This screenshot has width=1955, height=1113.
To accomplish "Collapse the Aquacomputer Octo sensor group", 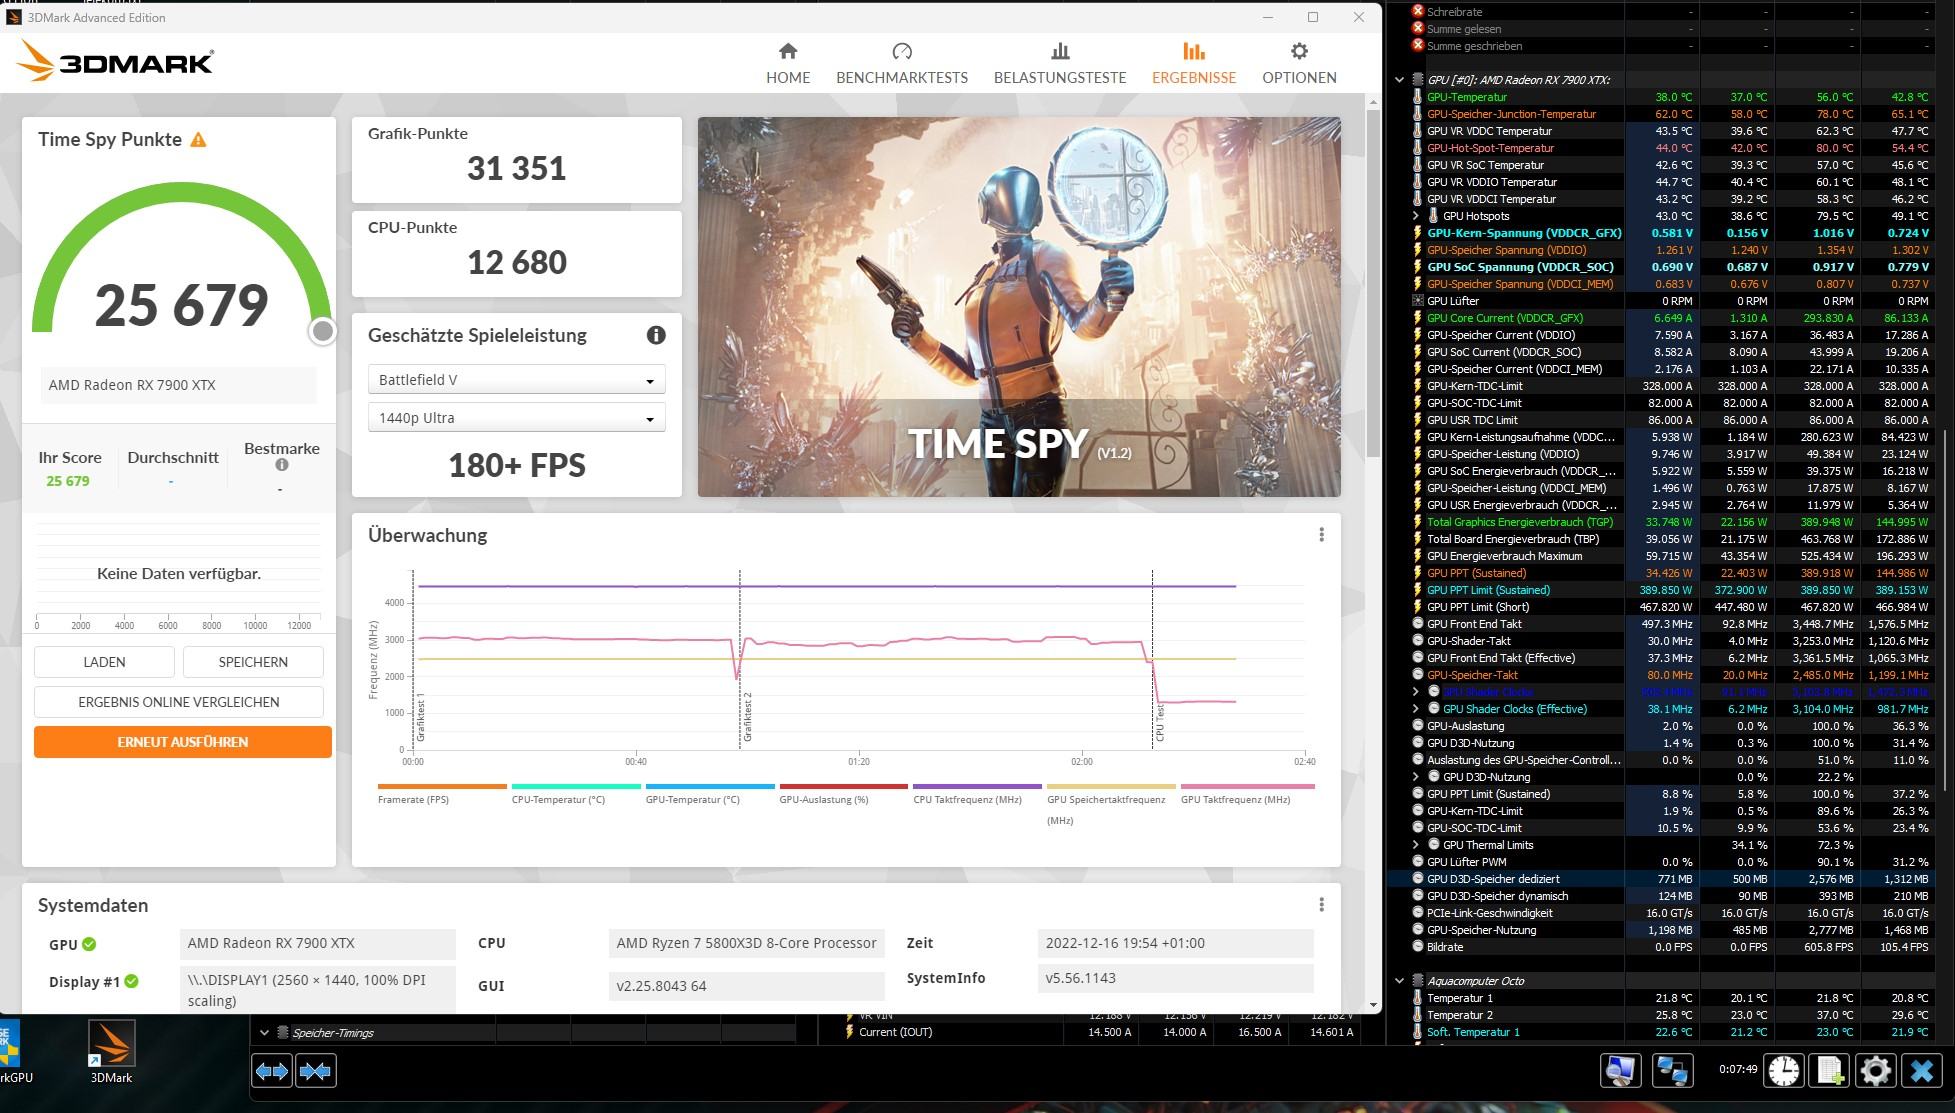I will (1399, 981).
